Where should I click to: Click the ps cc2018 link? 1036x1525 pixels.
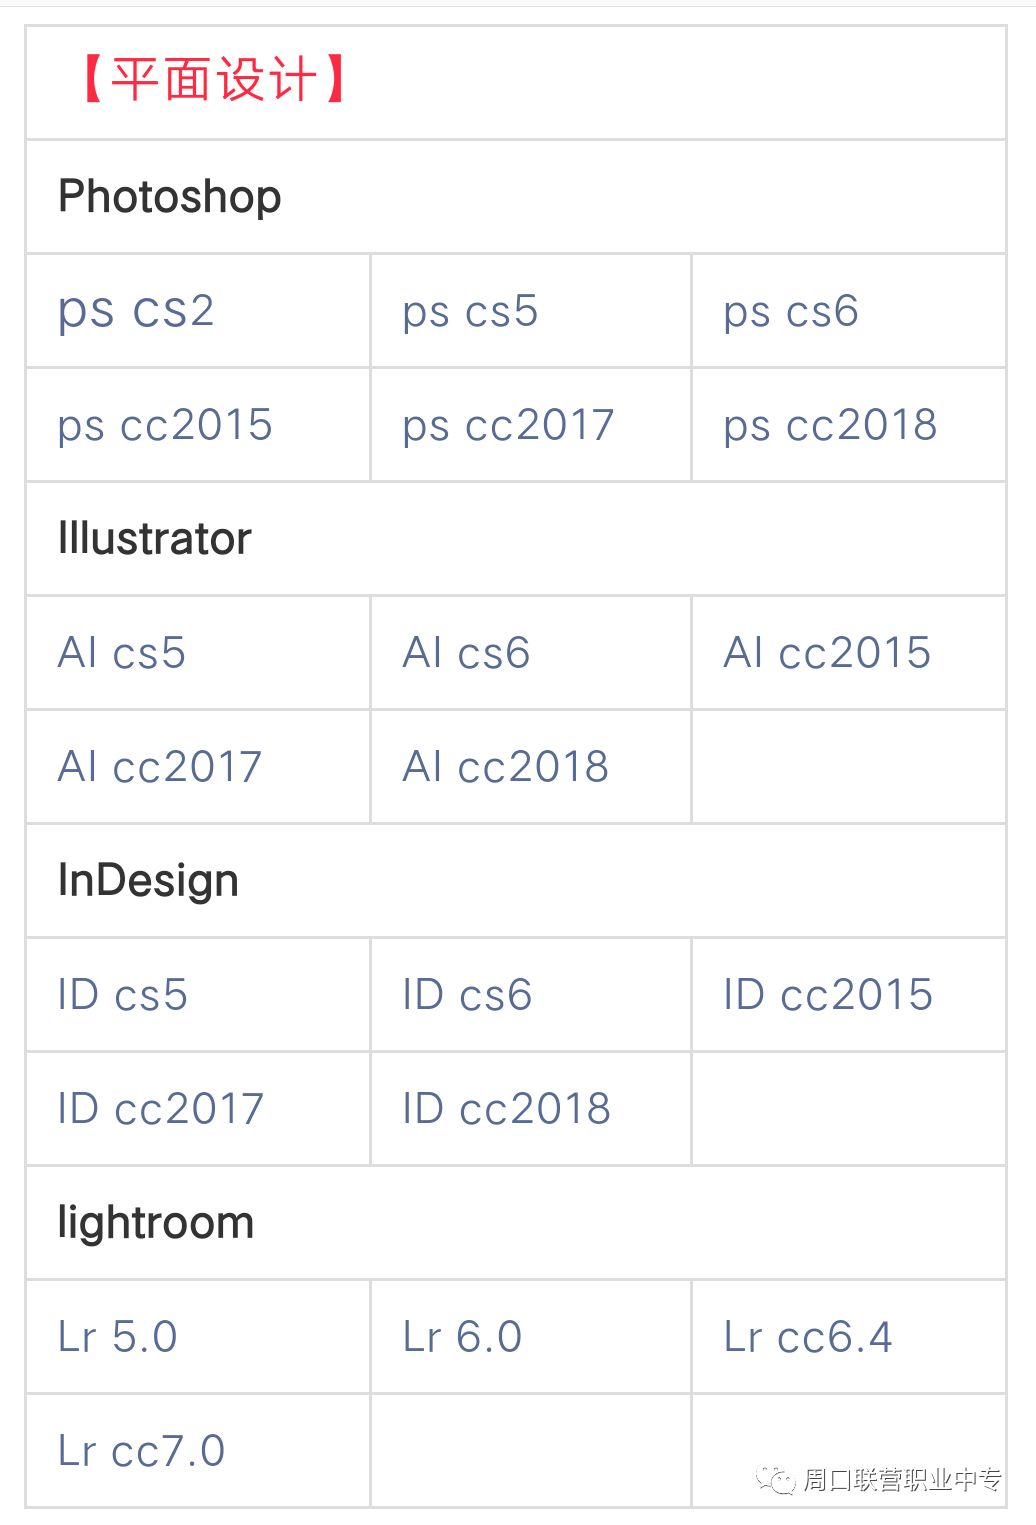830,425
